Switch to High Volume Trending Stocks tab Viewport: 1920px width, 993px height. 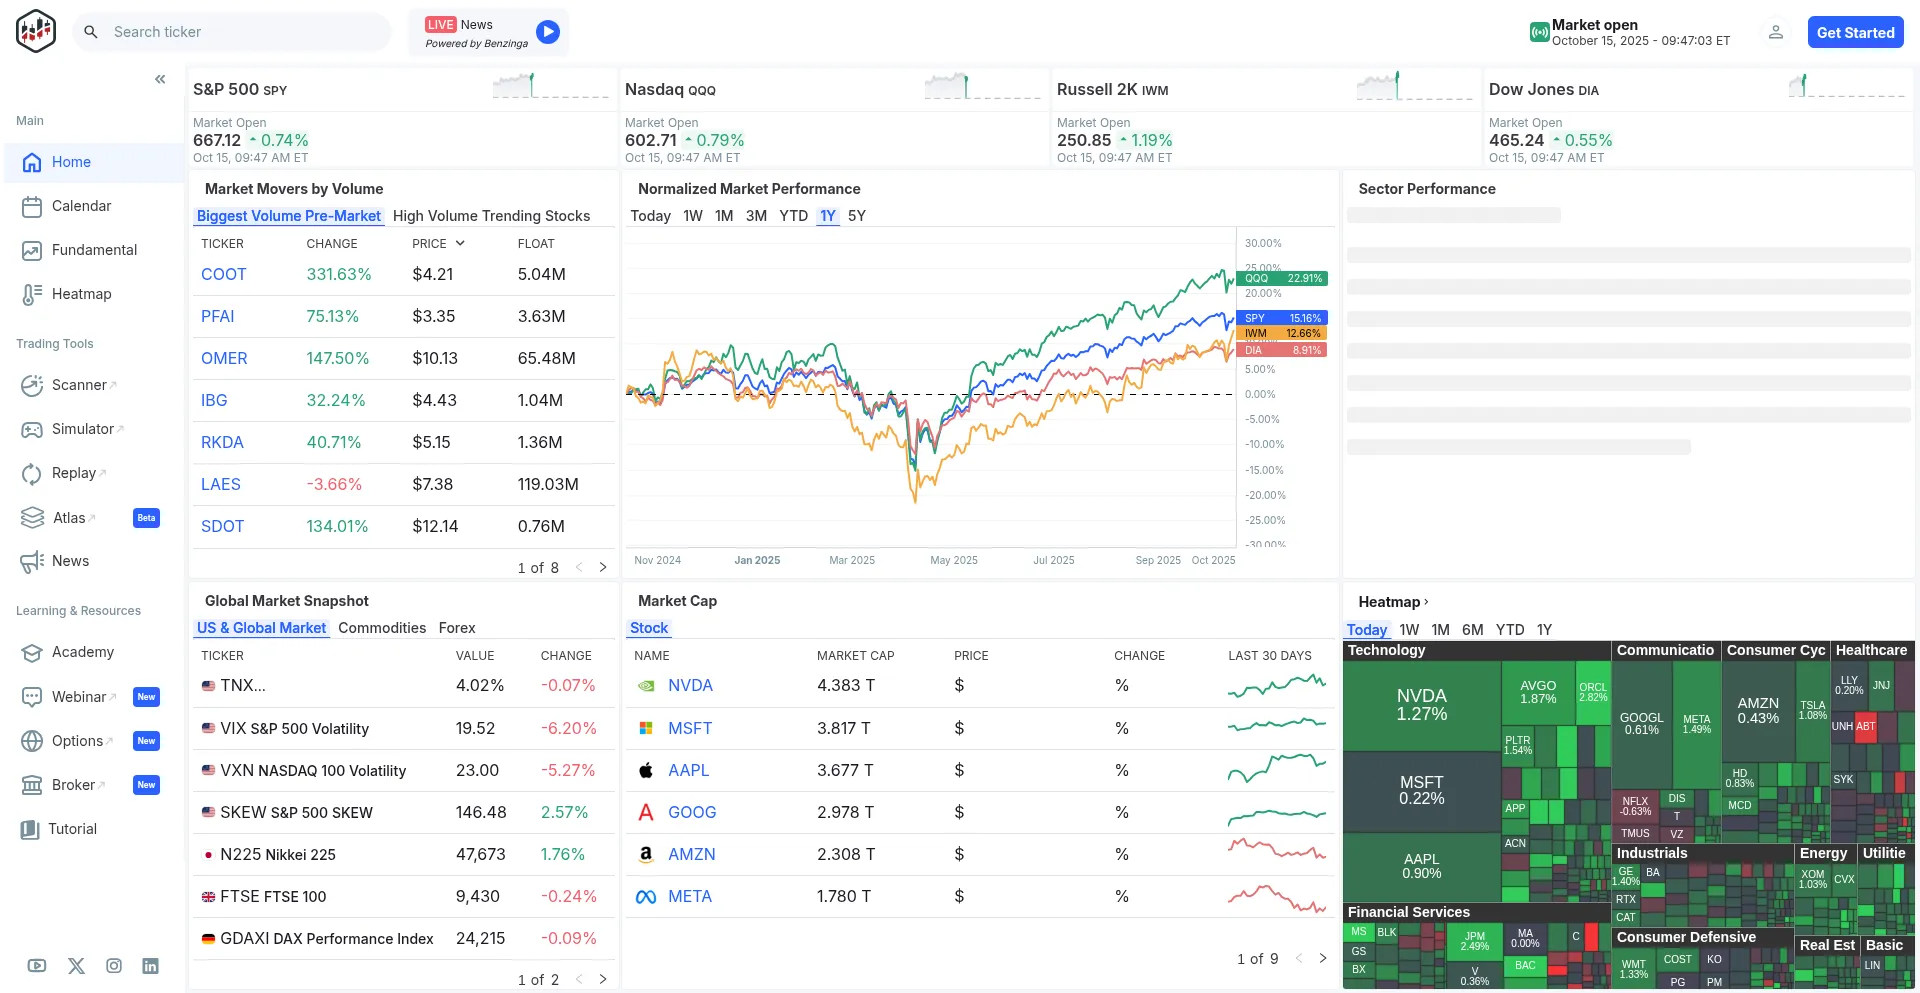pos(491,216)
